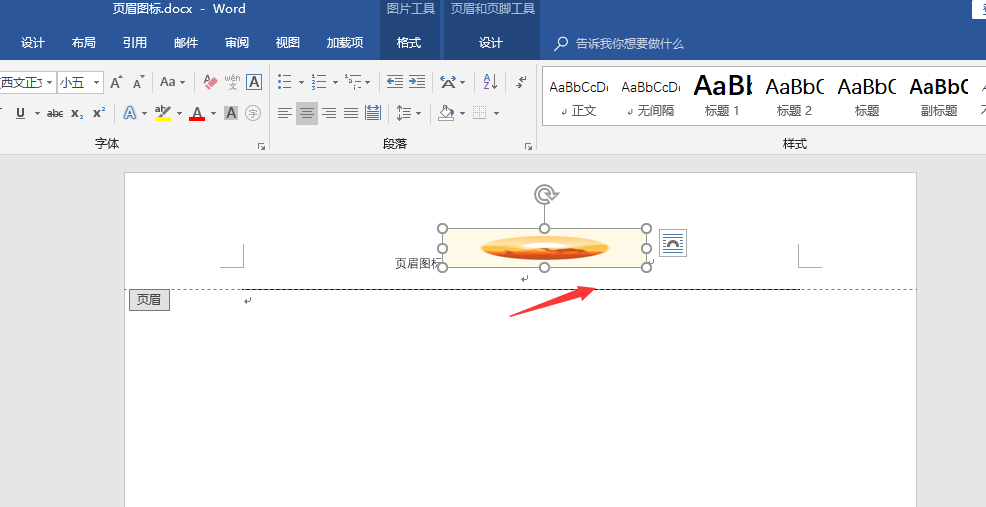Toggle show paragraph marks icon
This screenshot has height=507, width=986.
pyautogui.click(x=521, y=82)
